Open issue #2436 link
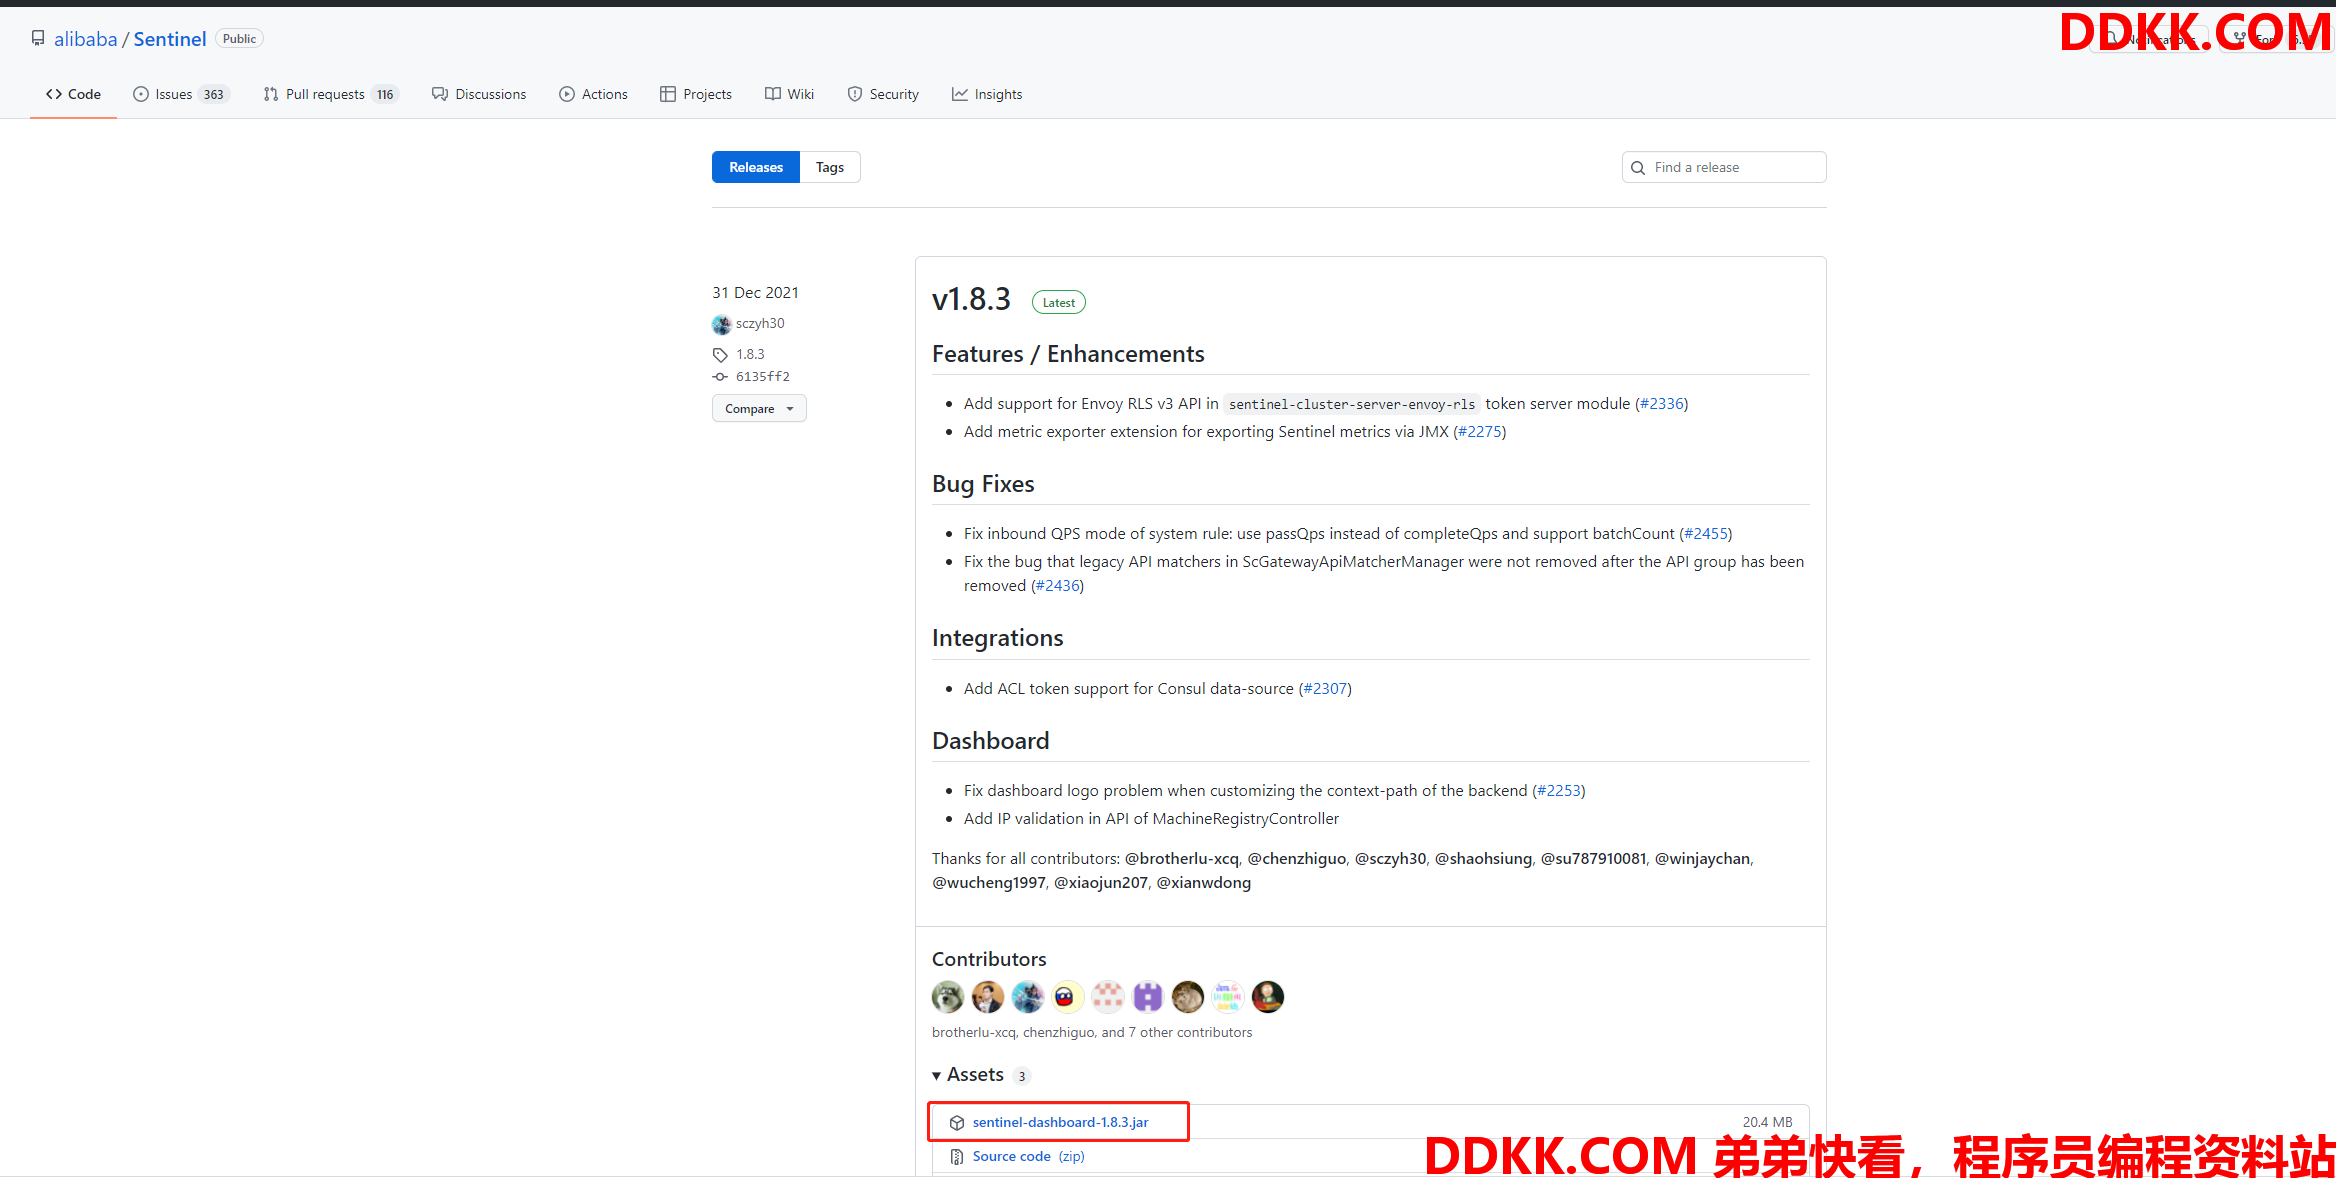This screenshot has height=1178, width=2336. (x=1058, y=585)
